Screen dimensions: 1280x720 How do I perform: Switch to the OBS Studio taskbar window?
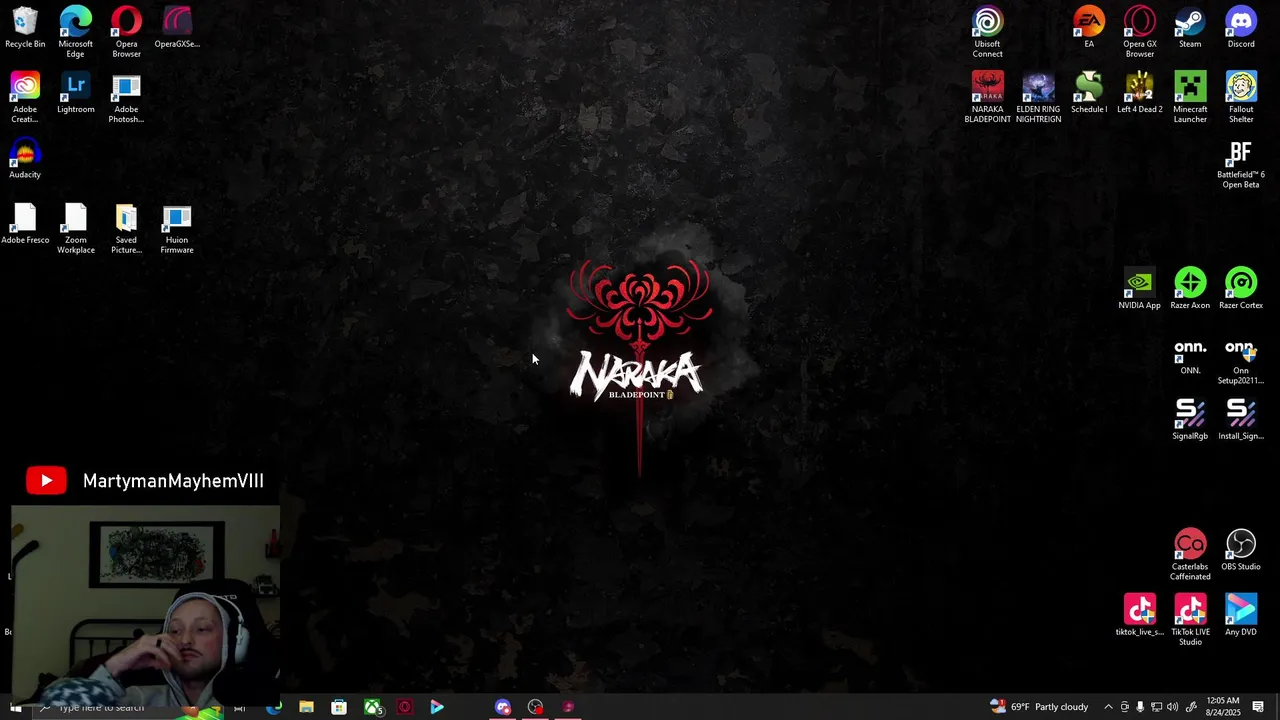(x=536, y=707)
